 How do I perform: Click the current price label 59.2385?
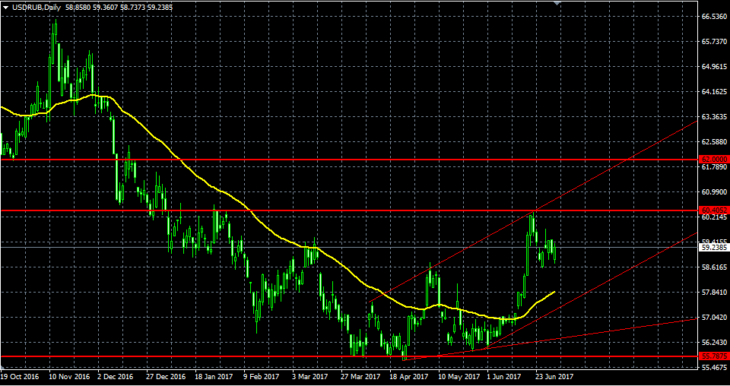point(713,247)
